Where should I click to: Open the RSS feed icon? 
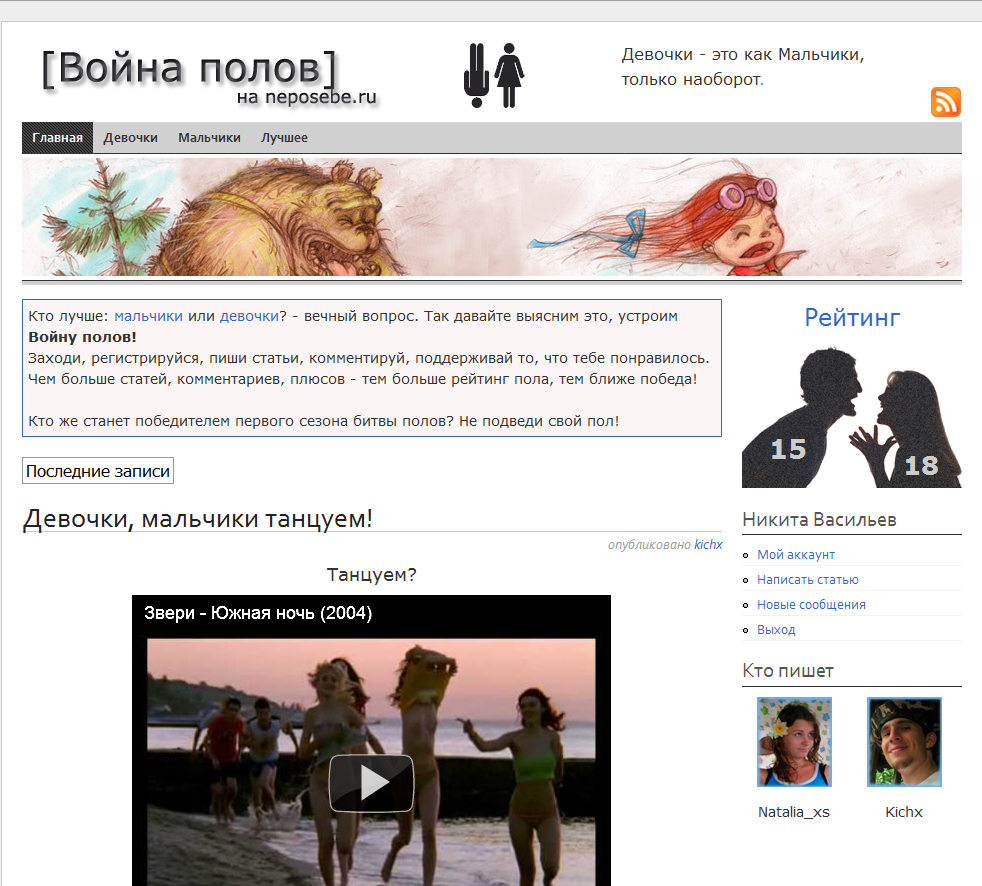click(x=945, y=102)
